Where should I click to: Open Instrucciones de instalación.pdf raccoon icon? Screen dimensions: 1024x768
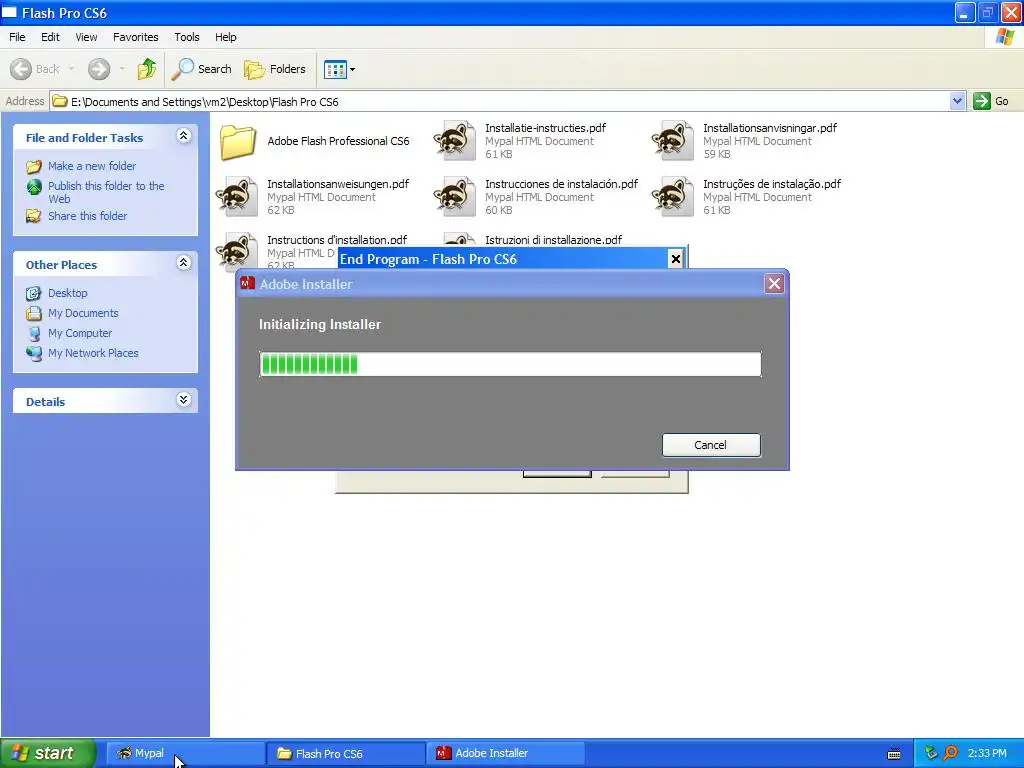click(455, 197)
